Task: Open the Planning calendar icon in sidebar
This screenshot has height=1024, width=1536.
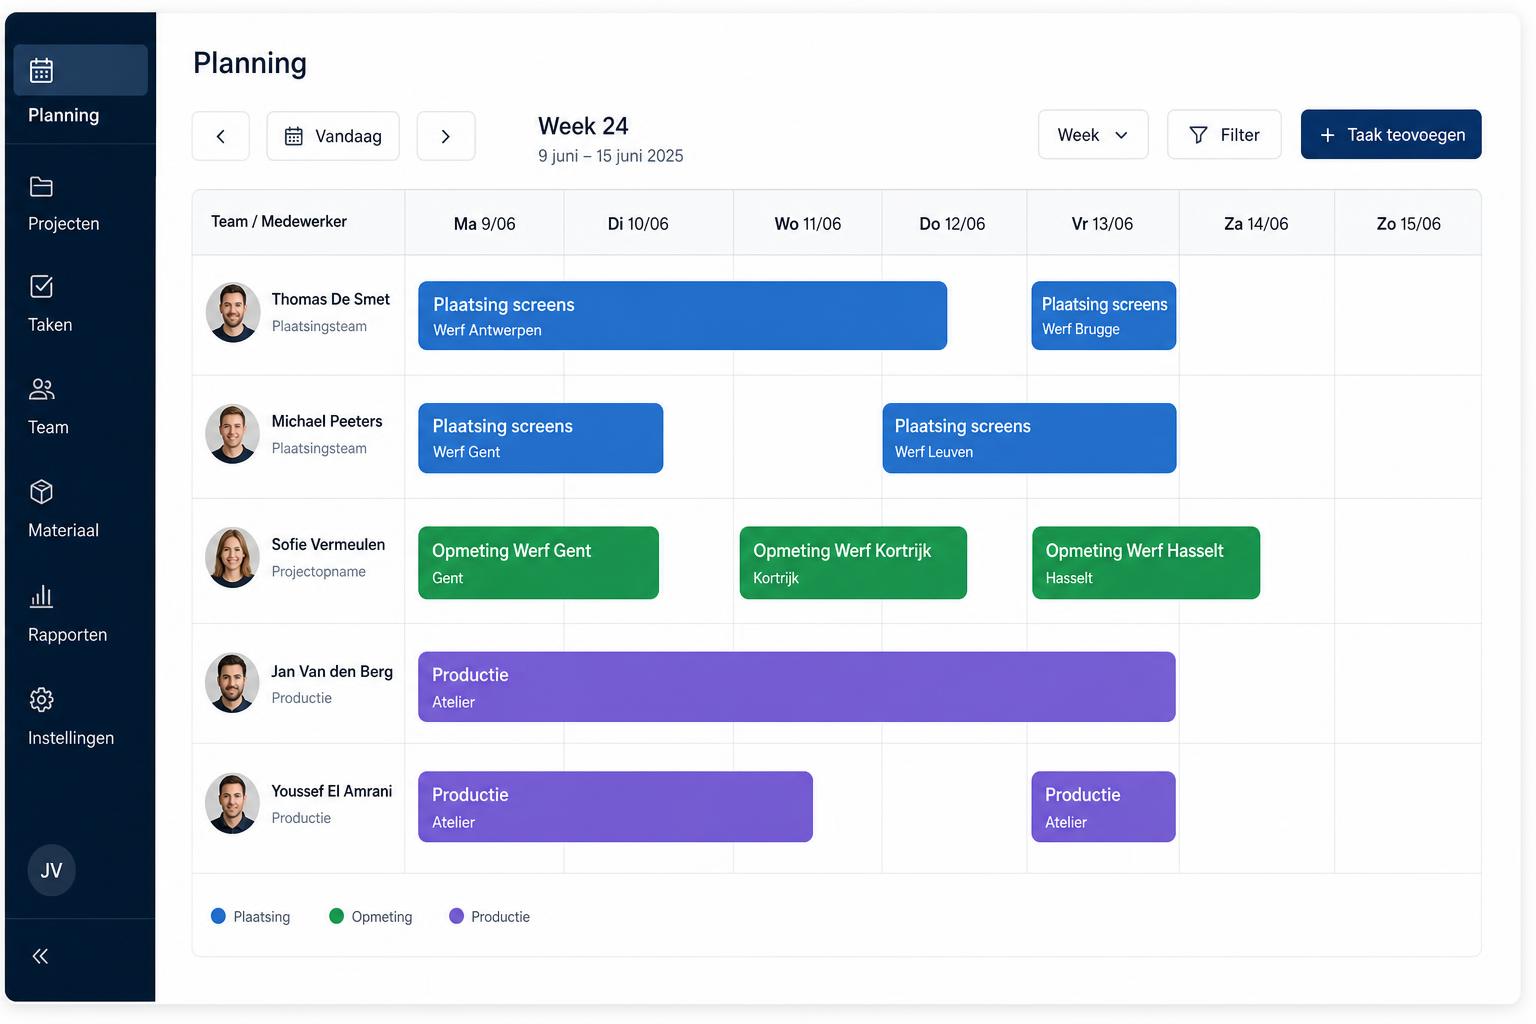Action: tap(41, 70)
